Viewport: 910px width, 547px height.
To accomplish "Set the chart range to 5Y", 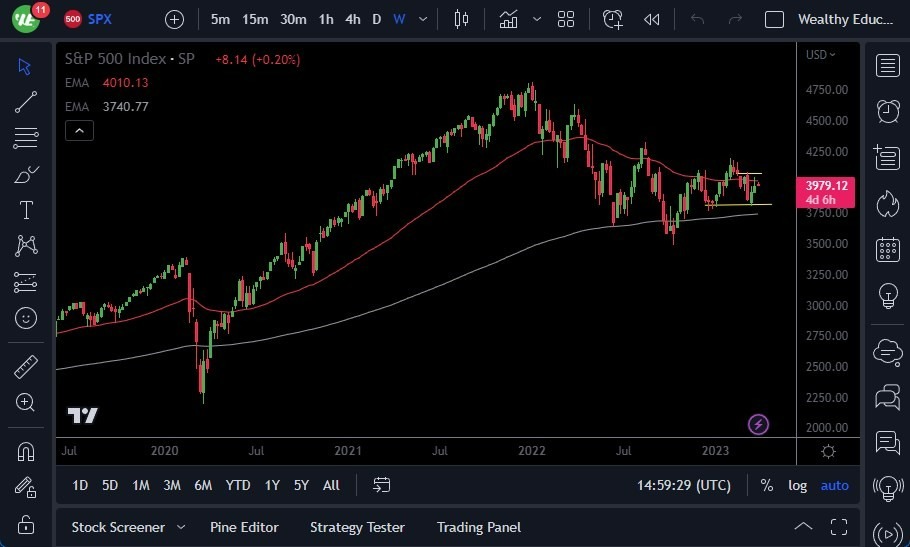I will tap(301, 485).
